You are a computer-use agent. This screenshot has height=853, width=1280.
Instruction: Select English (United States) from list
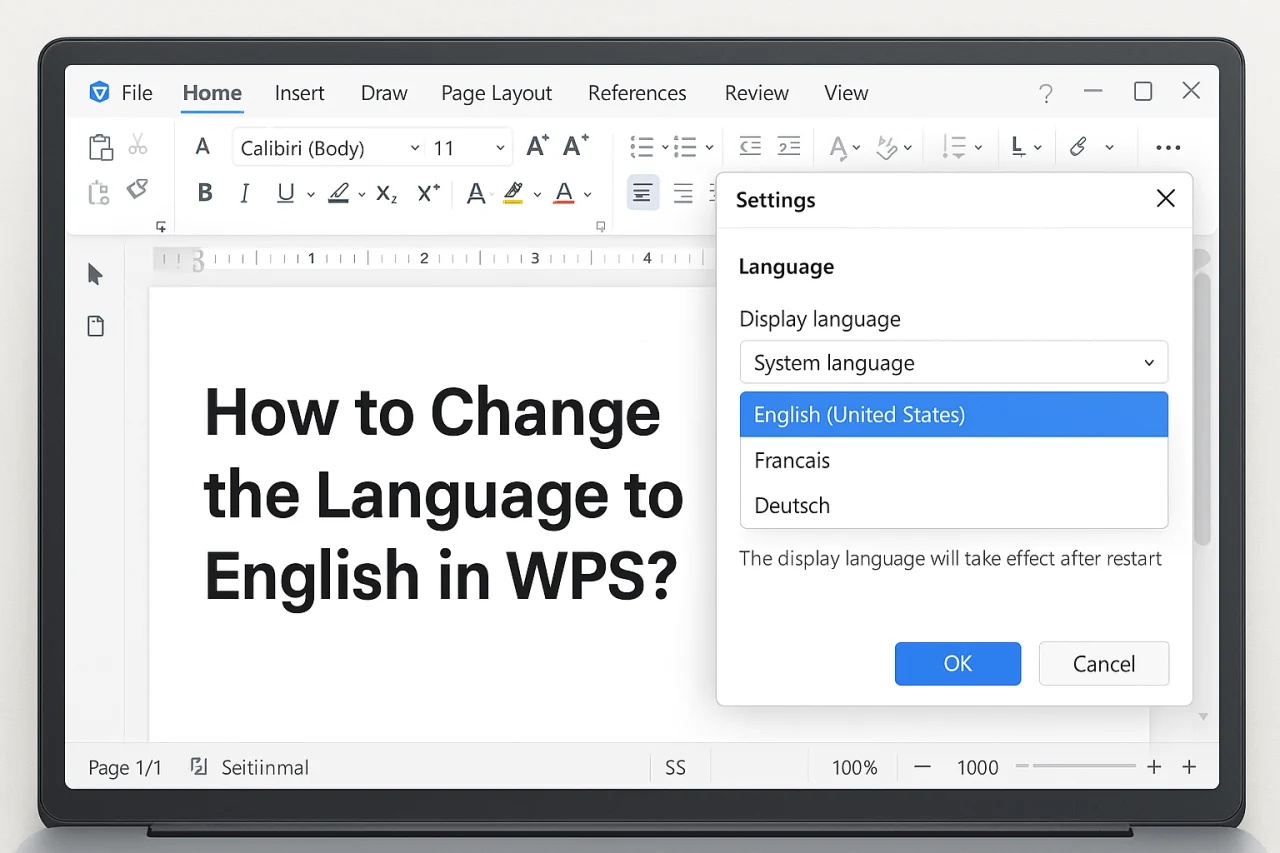[953, 415]
